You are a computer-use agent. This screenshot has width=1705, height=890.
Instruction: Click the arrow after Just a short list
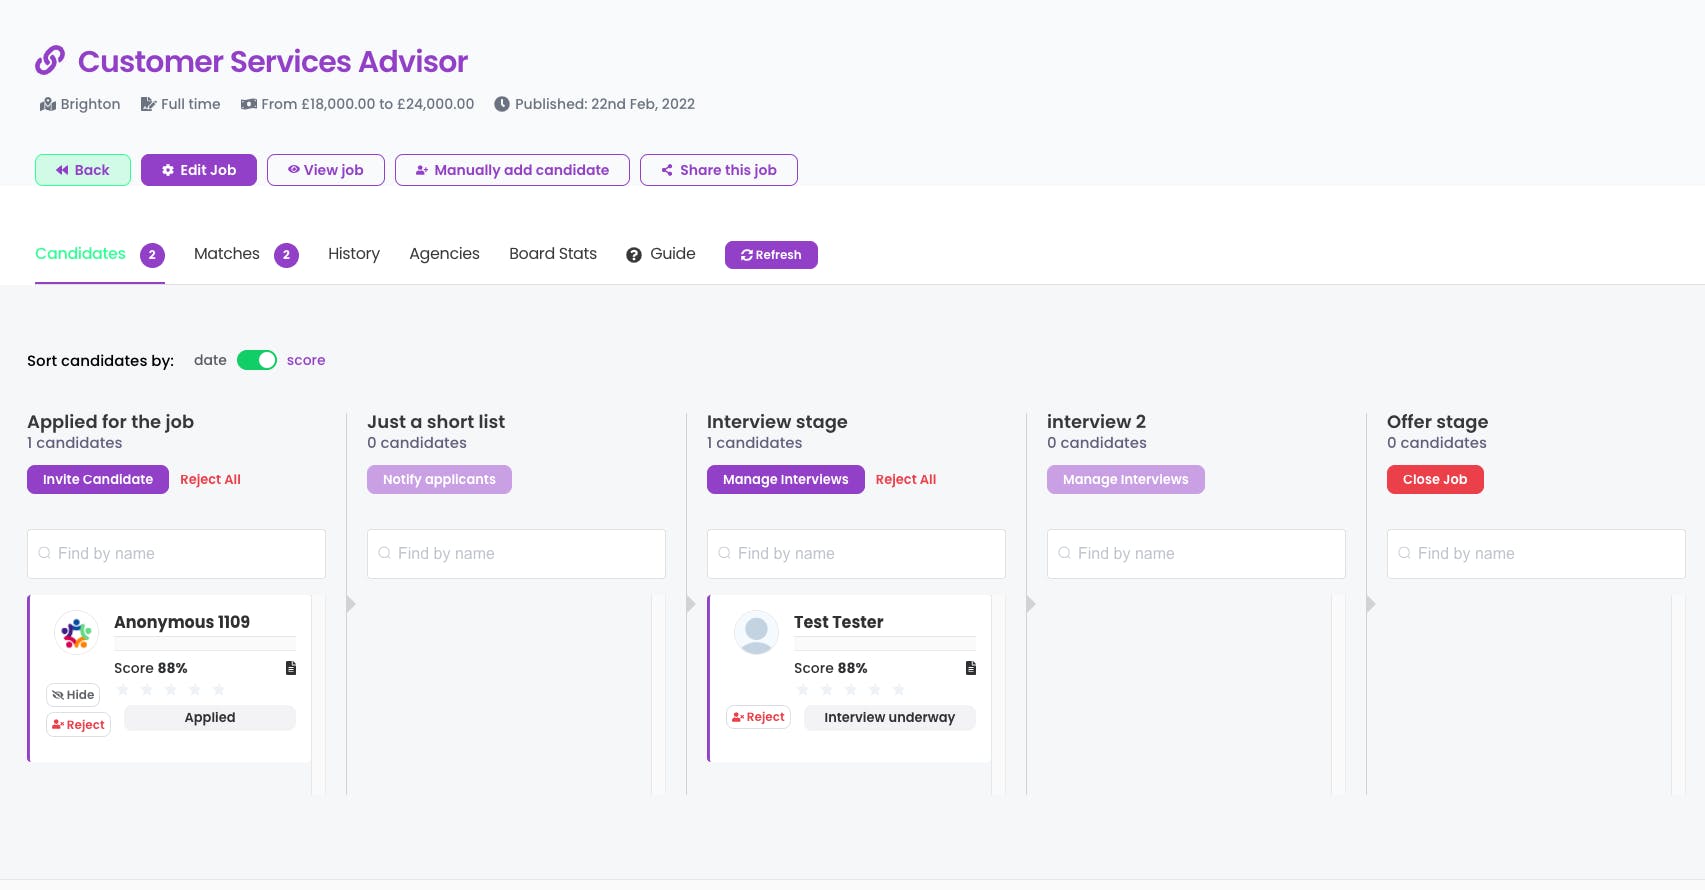(x=691, y=604)
